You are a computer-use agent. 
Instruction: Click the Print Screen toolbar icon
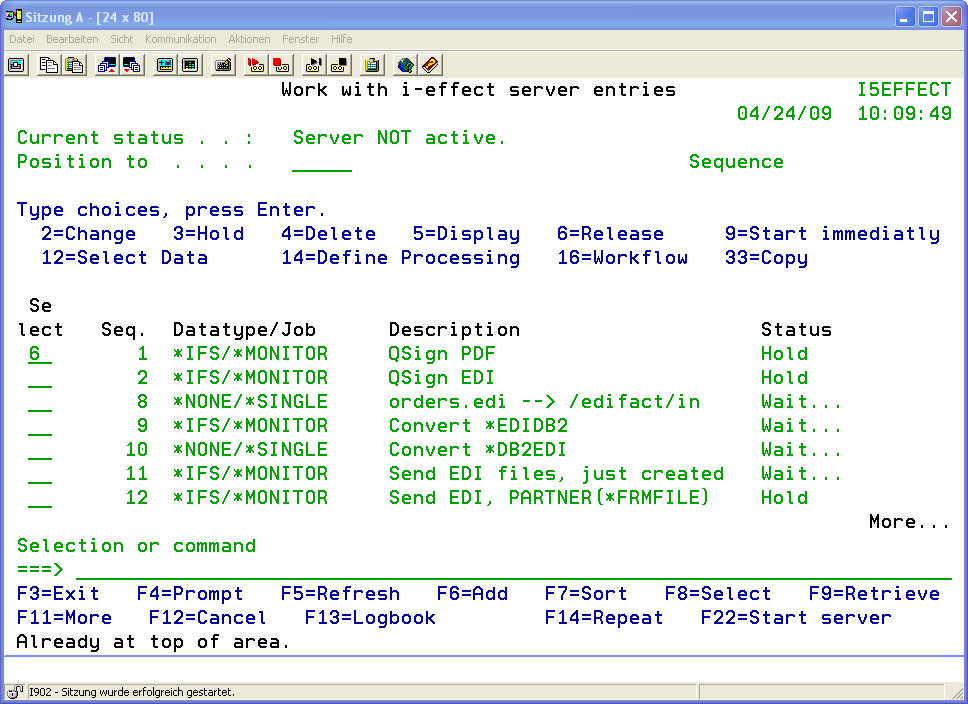point(16,65)
